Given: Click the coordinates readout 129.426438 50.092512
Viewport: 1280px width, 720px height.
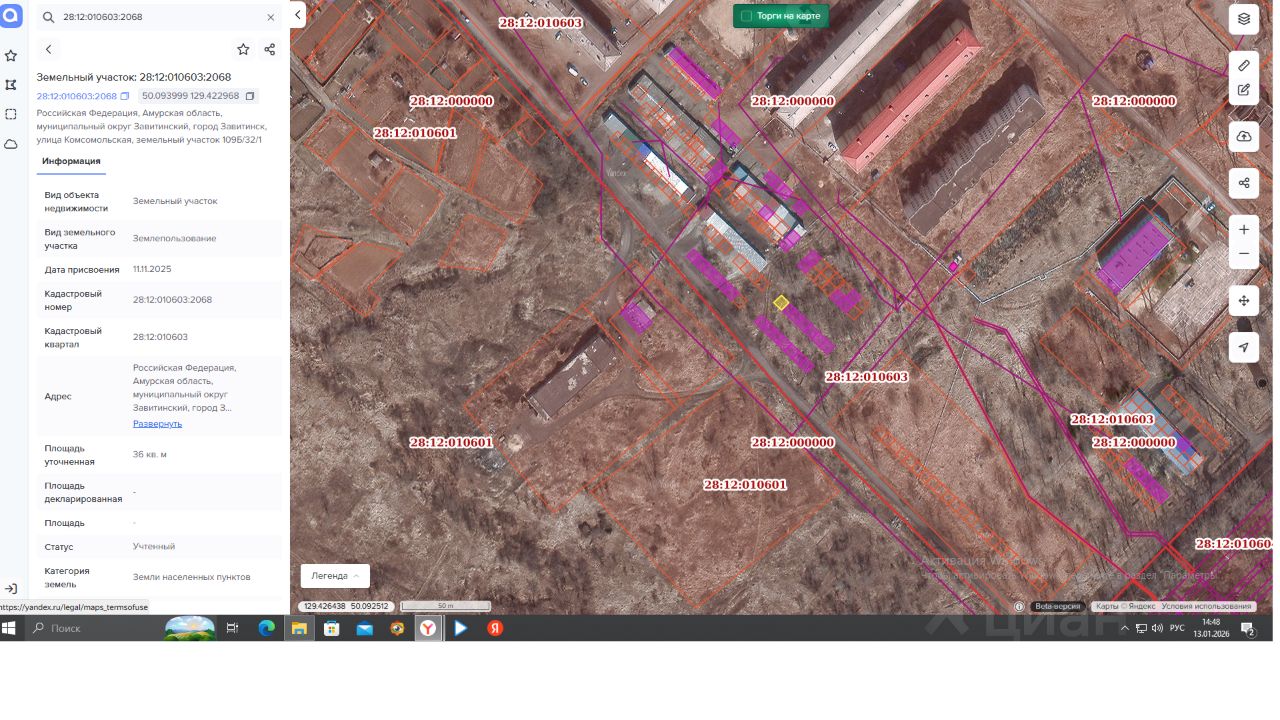Looking at the screenshot, I should (x=346, y=606).
